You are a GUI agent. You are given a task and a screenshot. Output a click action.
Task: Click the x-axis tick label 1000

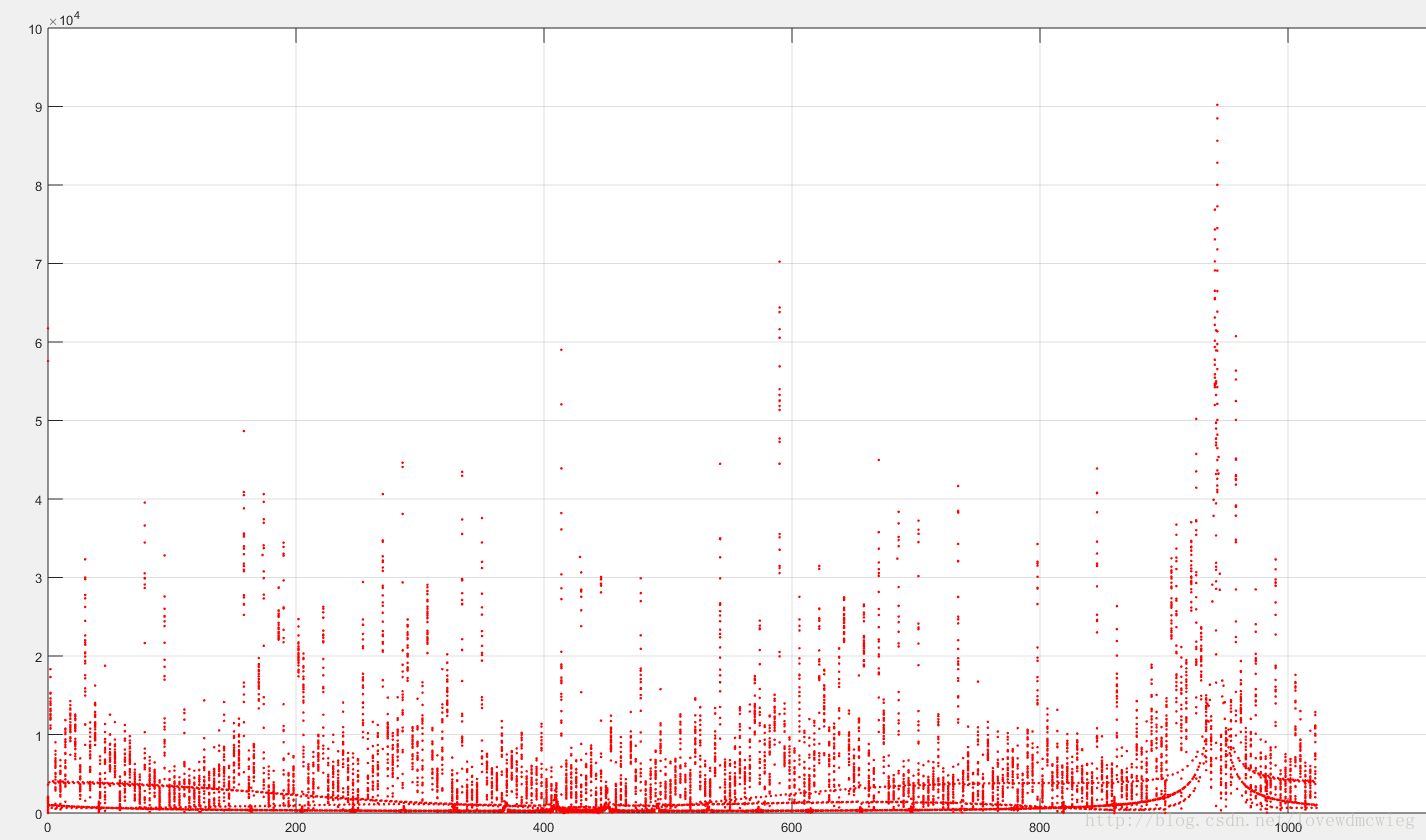pyautogui.click(x=1287, y=828)
